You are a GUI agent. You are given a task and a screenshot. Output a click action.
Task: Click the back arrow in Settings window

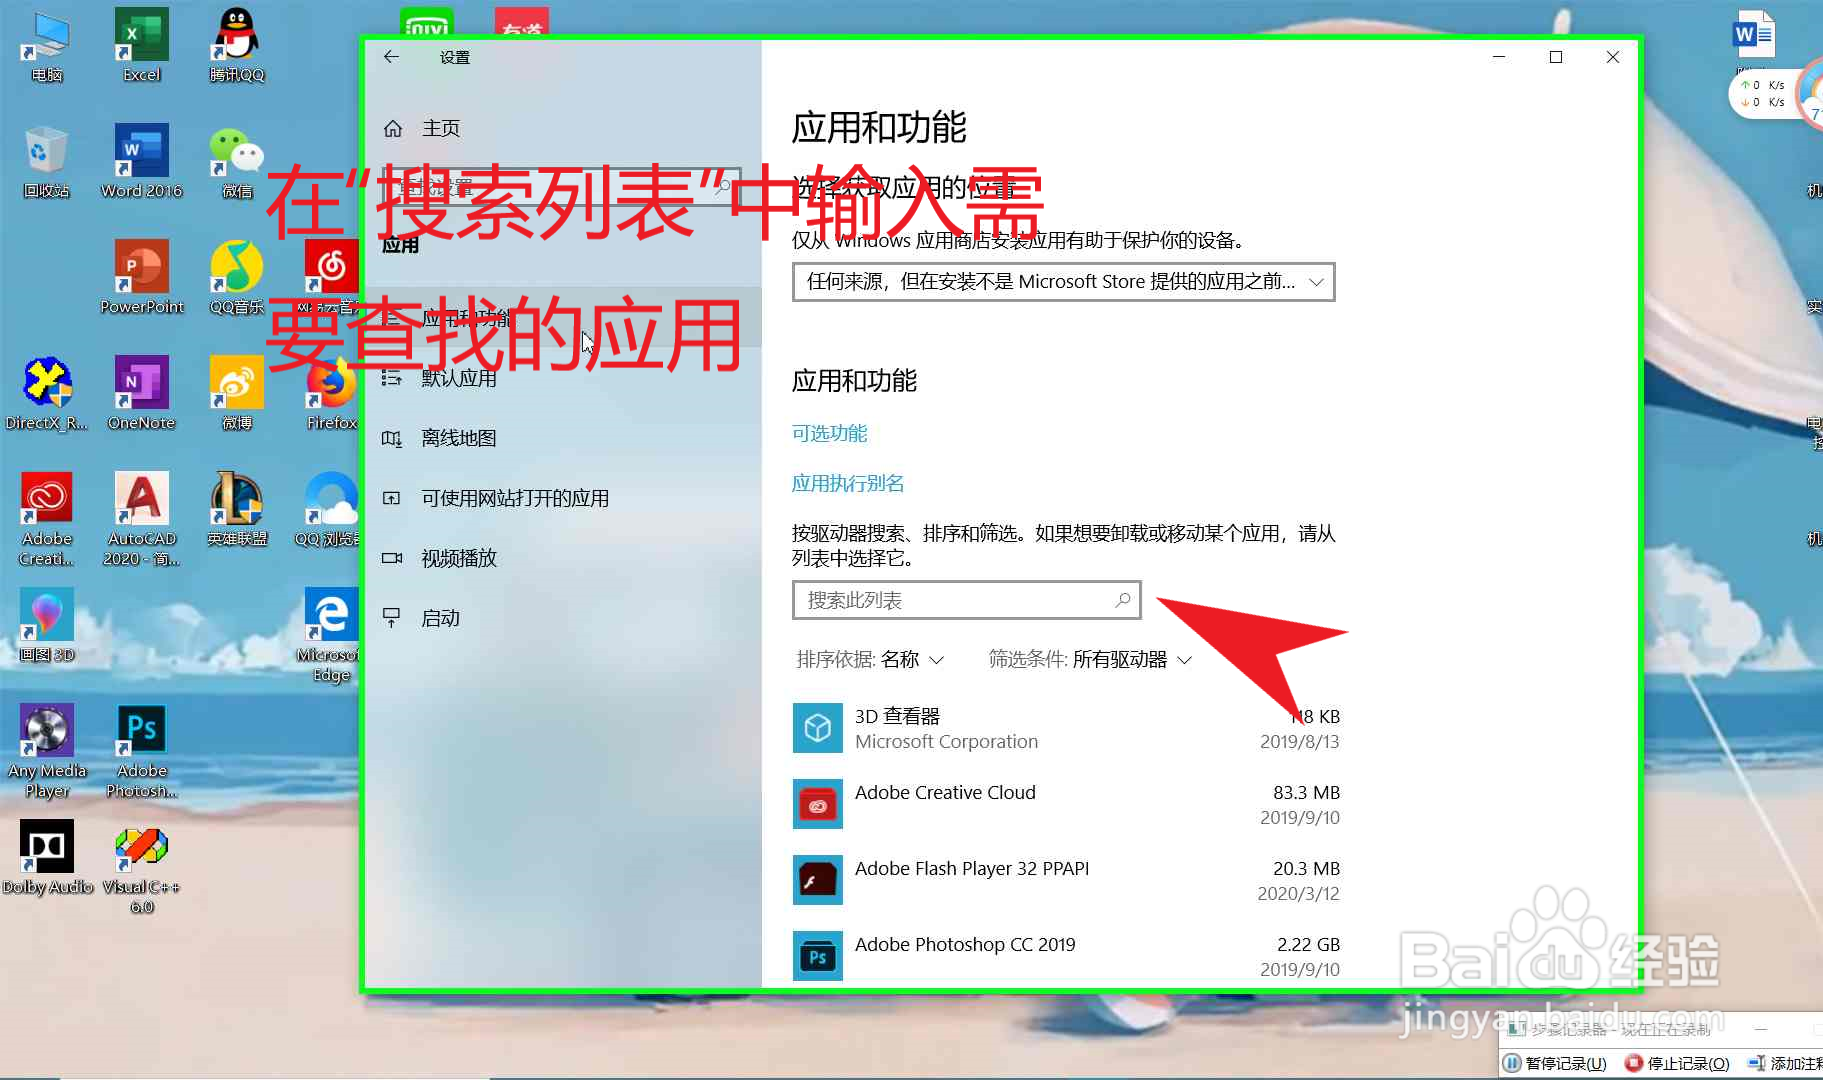click(391, 57)
